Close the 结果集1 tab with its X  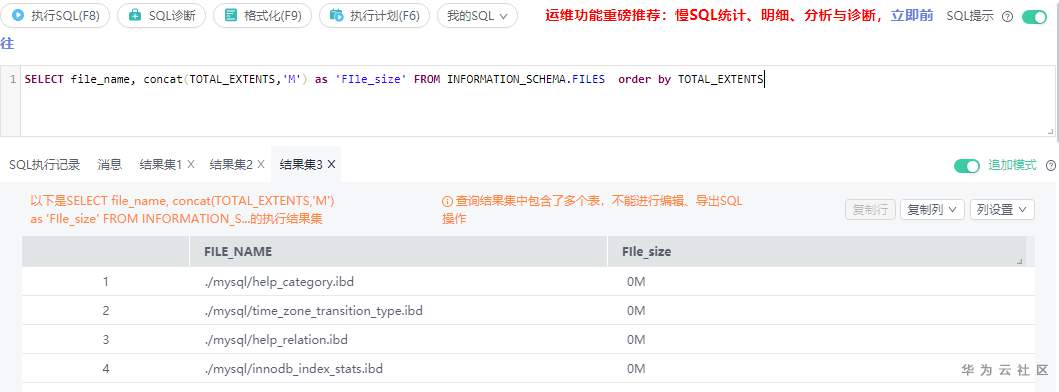tap(191, 164)
